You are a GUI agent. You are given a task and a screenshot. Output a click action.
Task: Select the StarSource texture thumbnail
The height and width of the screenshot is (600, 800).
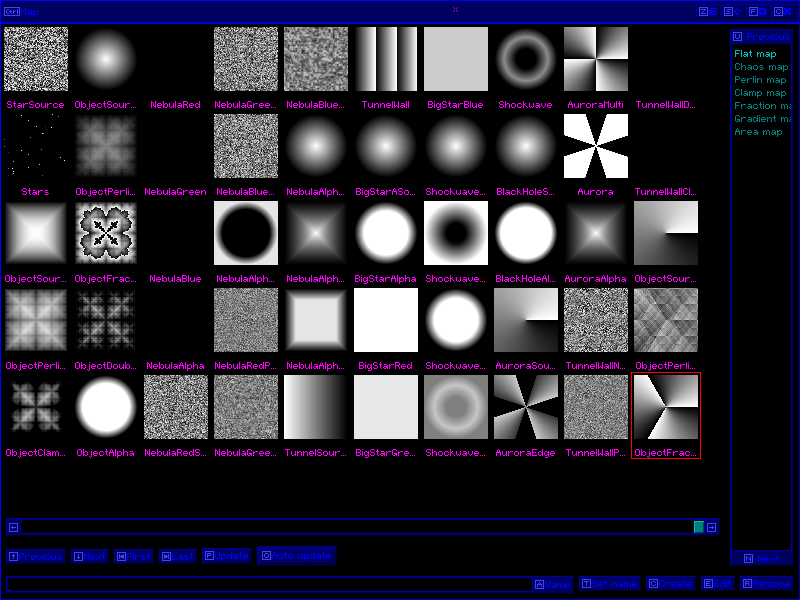click(36, 60)
